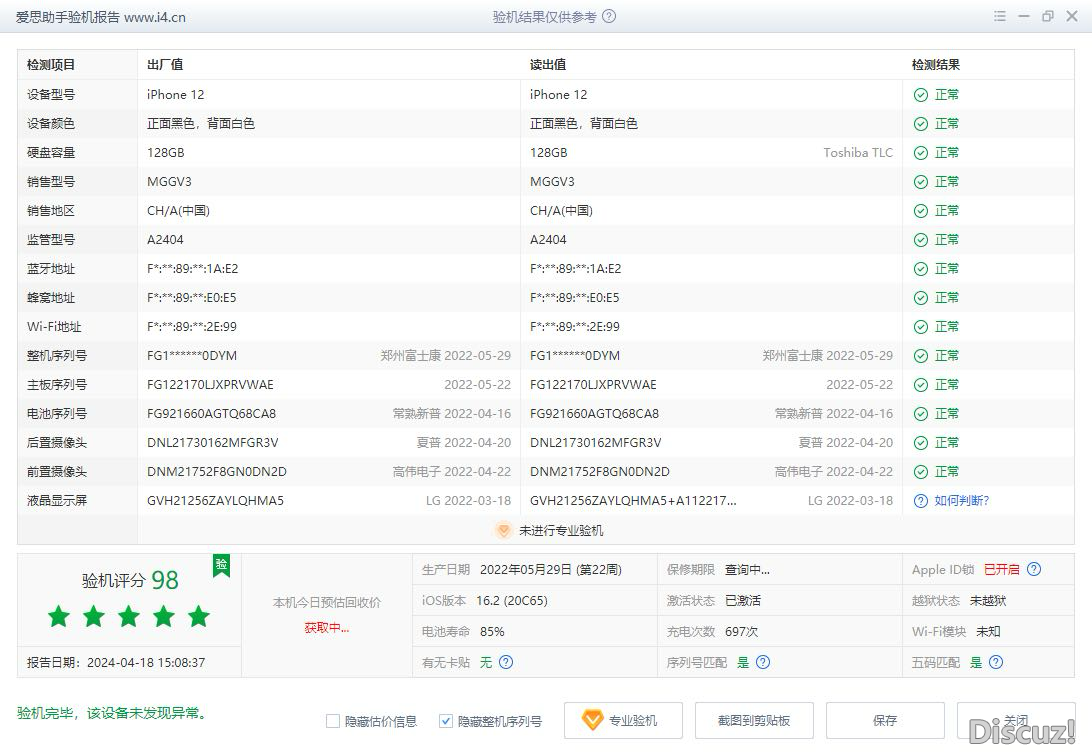
Task: Click the 正常 check icon for 电池序列号
Action: pos(921,414)
